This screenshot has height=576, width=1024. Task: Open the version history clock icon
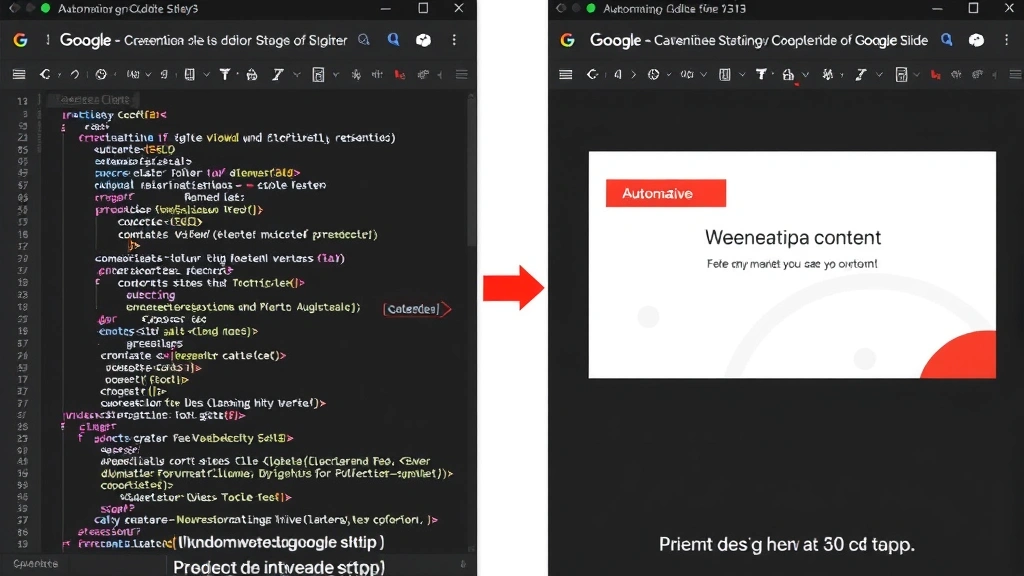click(x=100, y=74)
